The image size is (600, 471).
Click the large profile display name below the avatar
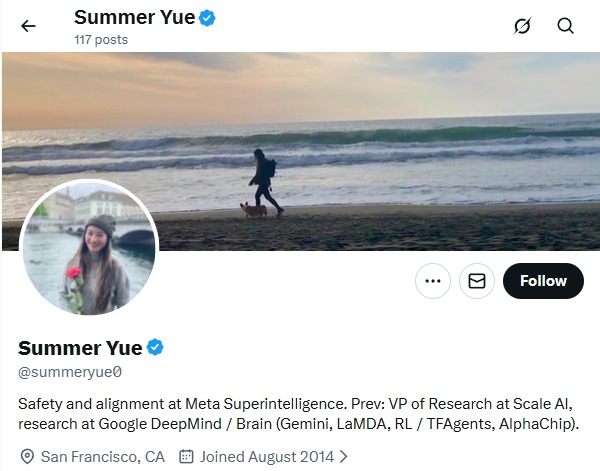pos(80,348)
